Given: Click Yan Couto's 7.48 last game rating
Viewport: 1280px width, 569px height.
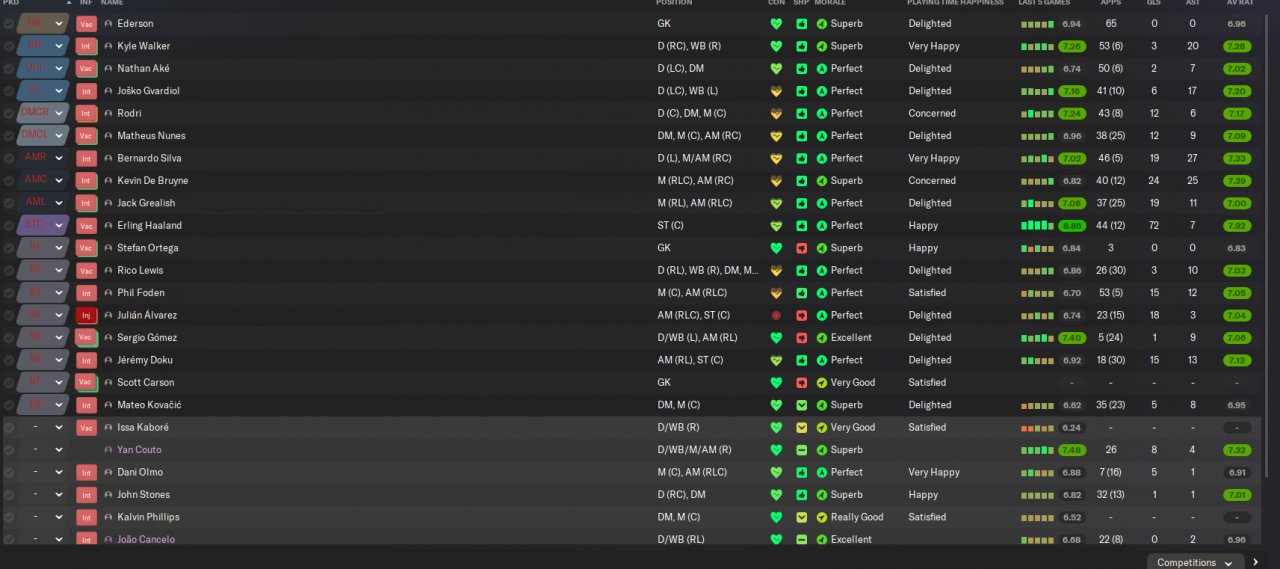Looking at the screenshot, I should 1072,450.
